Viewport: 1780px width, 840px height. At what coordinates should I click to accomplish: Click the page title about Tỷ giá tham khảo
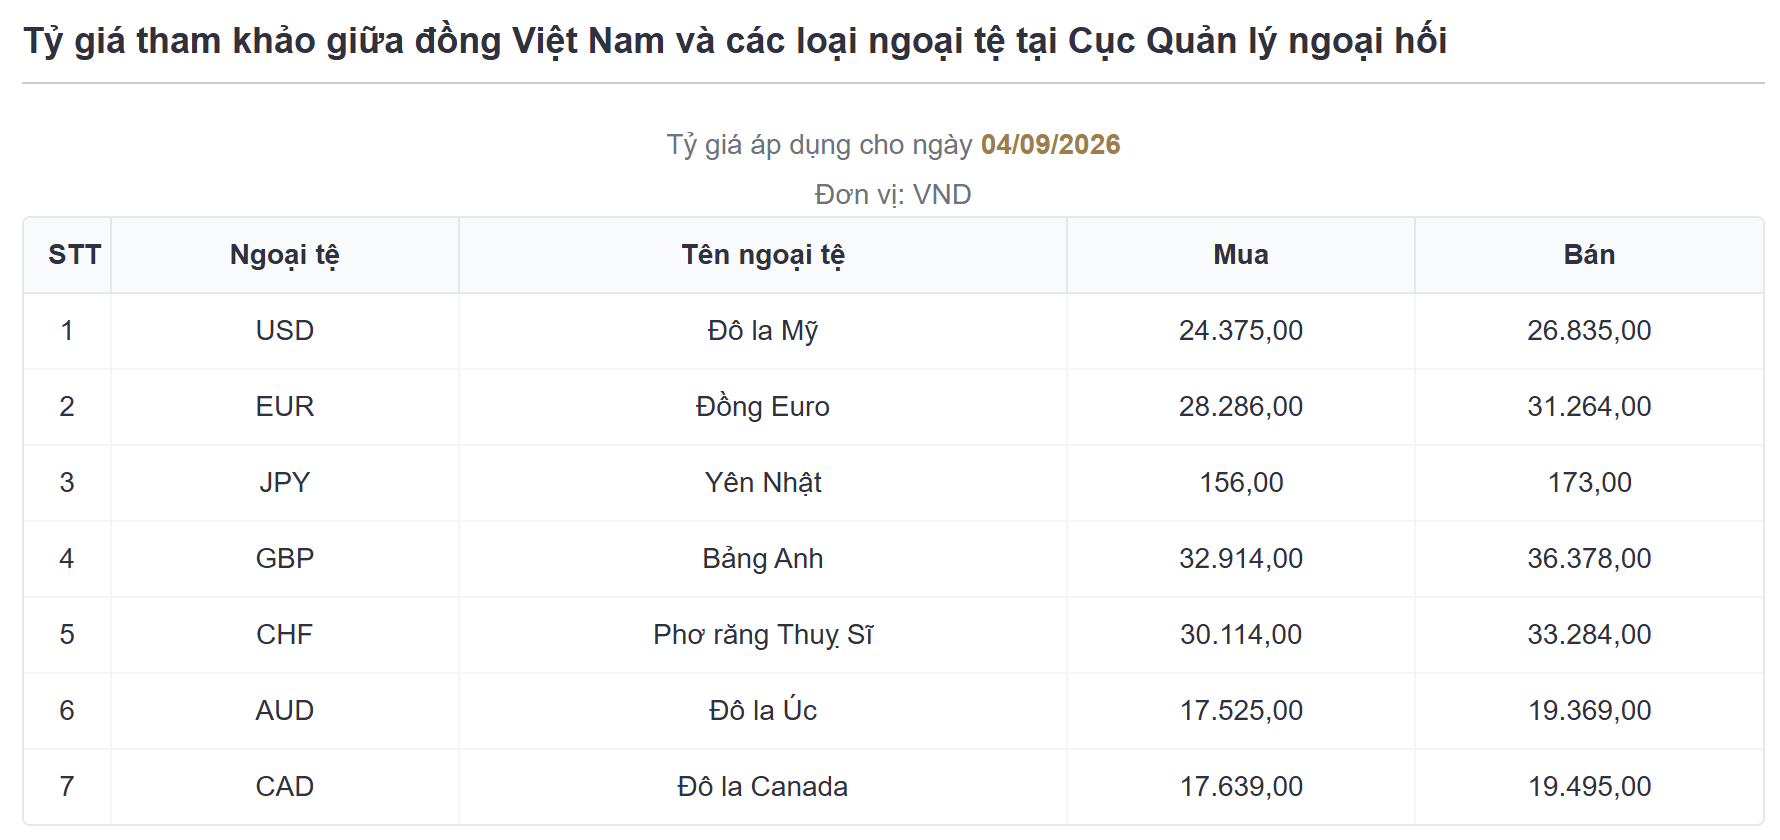tap(735, 41)
